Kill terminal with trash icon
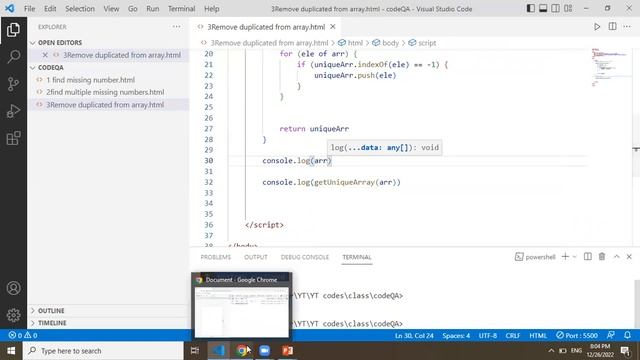 602,256
